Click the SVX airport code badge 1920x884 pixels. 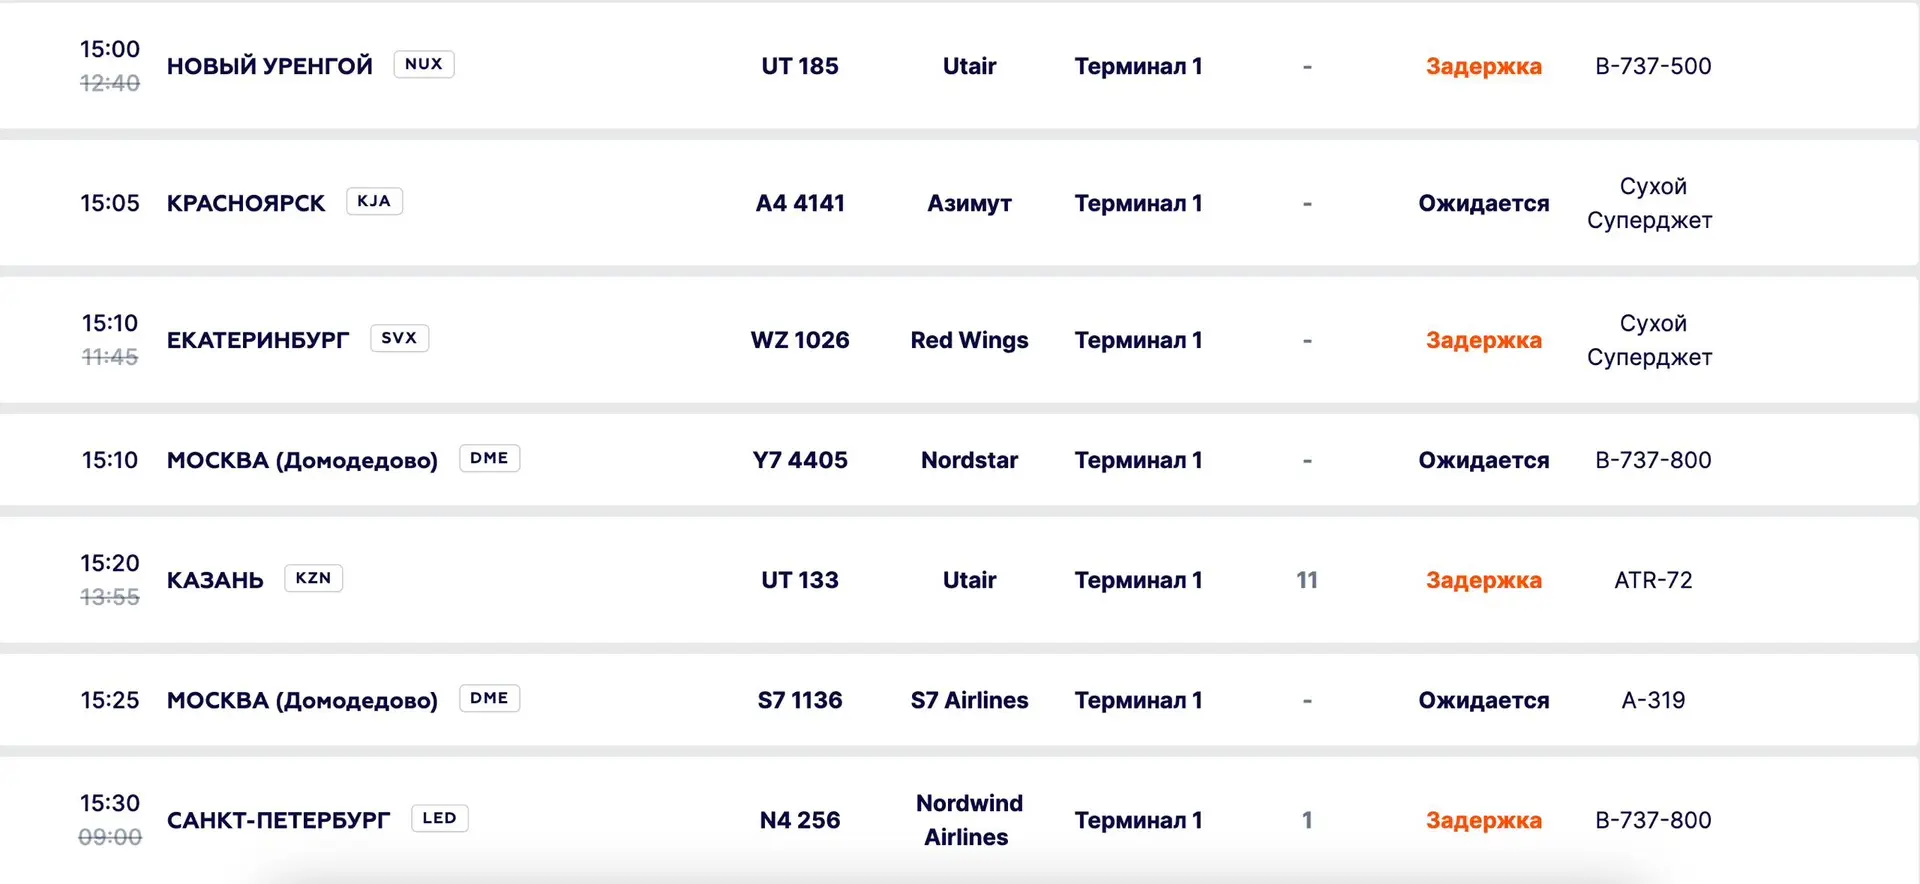[399, 338]
